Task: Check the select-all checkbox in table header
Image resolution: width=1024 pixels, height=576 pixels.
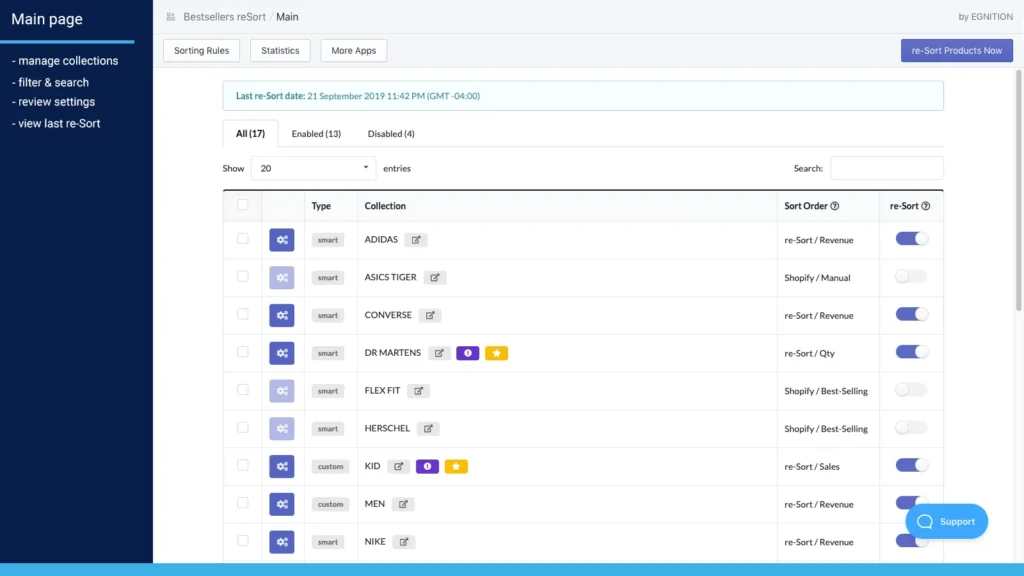Action: tap(242, 205)
